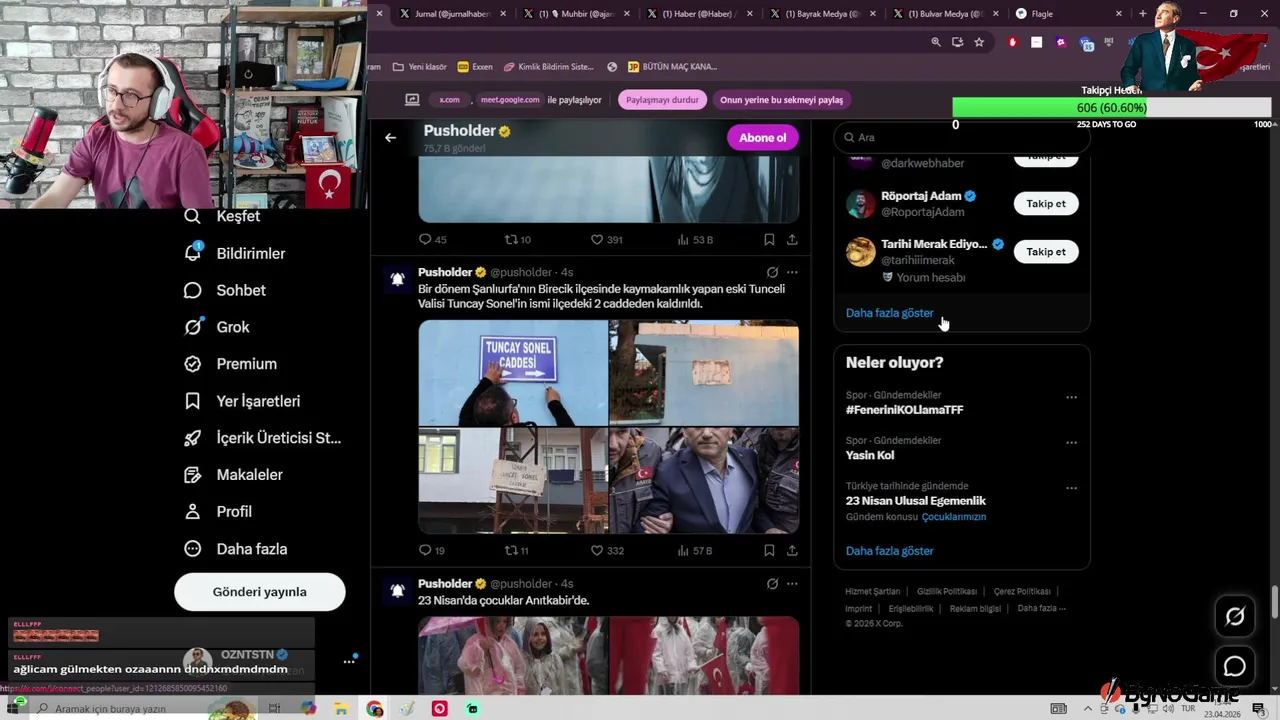Click Daha fazla göster under Neler oluyor

point(889,551)
